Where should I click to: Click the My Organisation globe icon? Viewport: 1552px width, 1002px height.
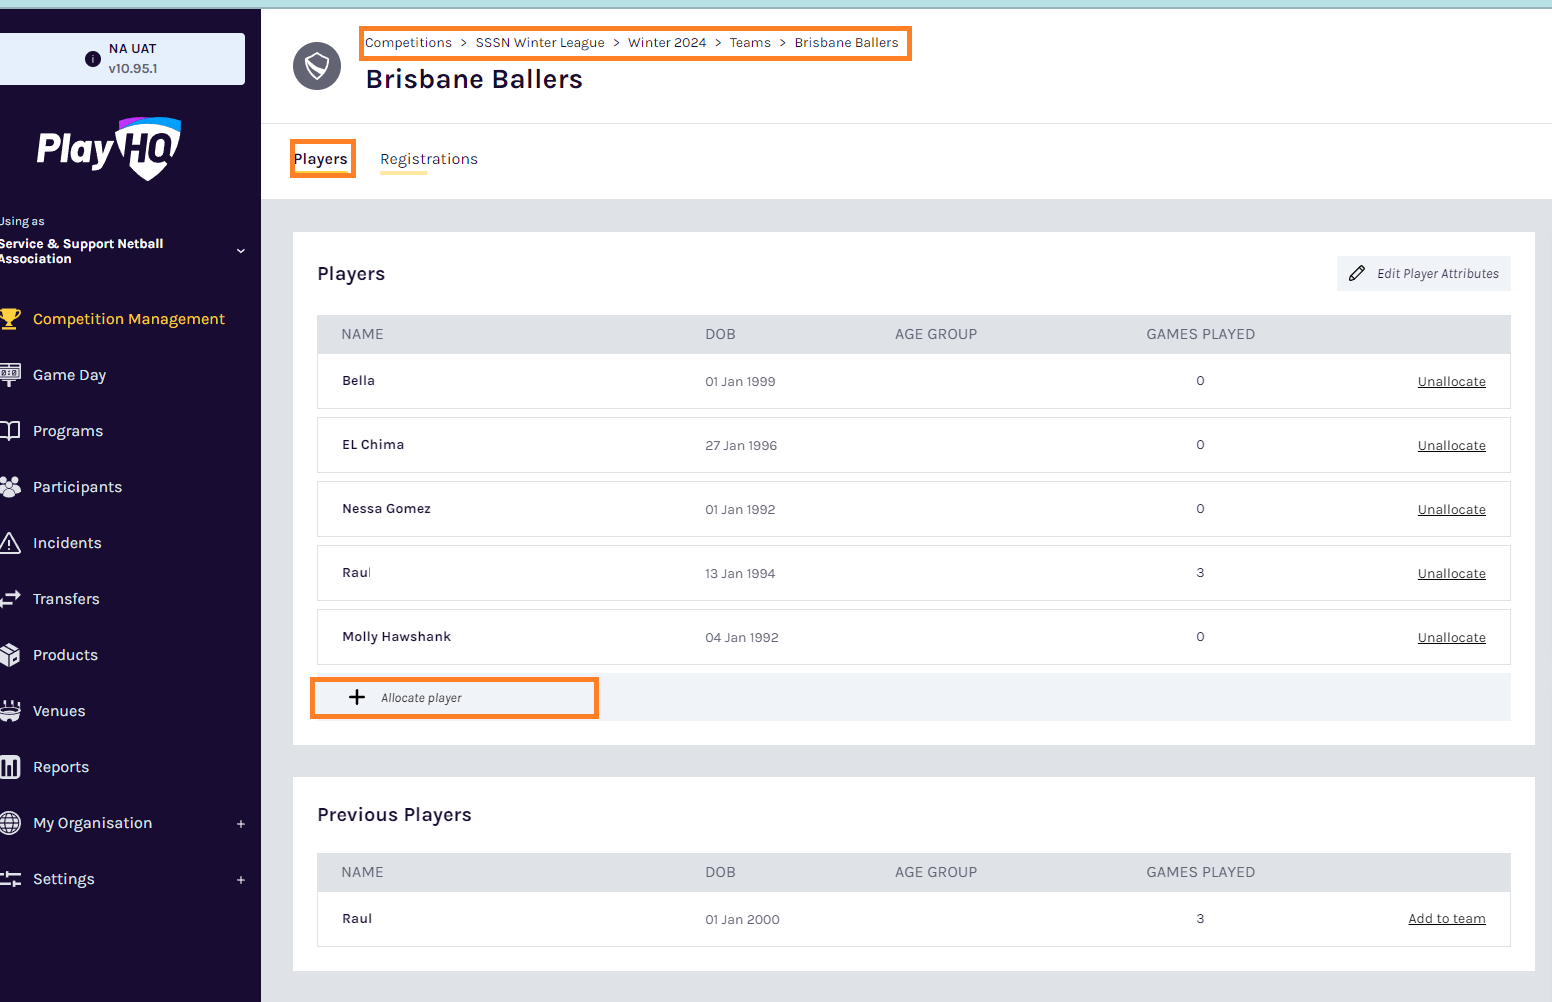[10, 822]
